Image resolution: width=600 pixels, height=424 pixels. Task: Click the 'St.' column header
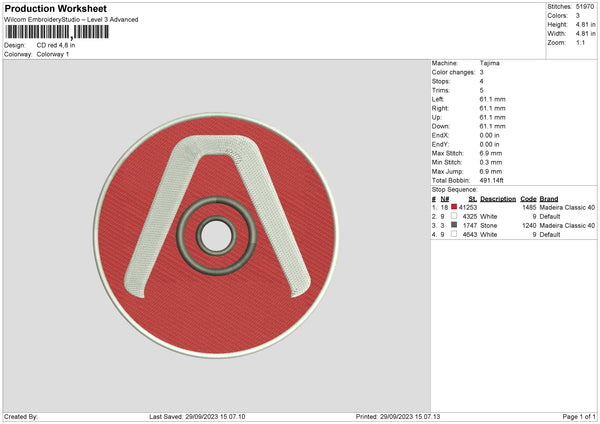pos(473,199)
